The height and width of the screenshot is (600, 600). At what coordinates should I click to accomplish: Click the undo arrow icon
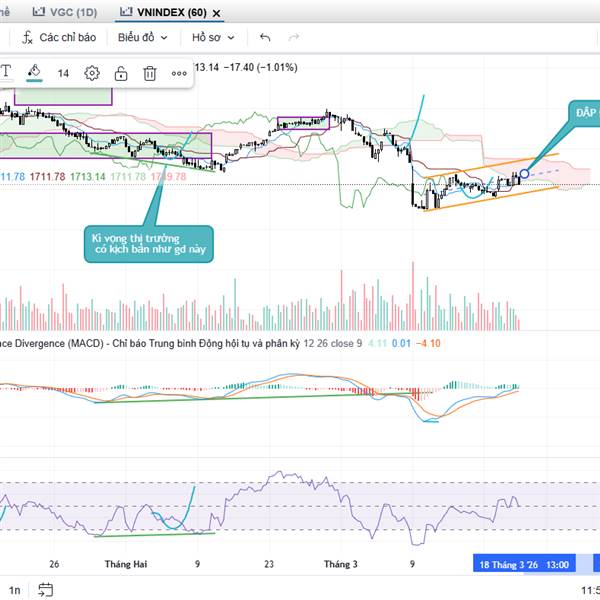coord(265,37)
